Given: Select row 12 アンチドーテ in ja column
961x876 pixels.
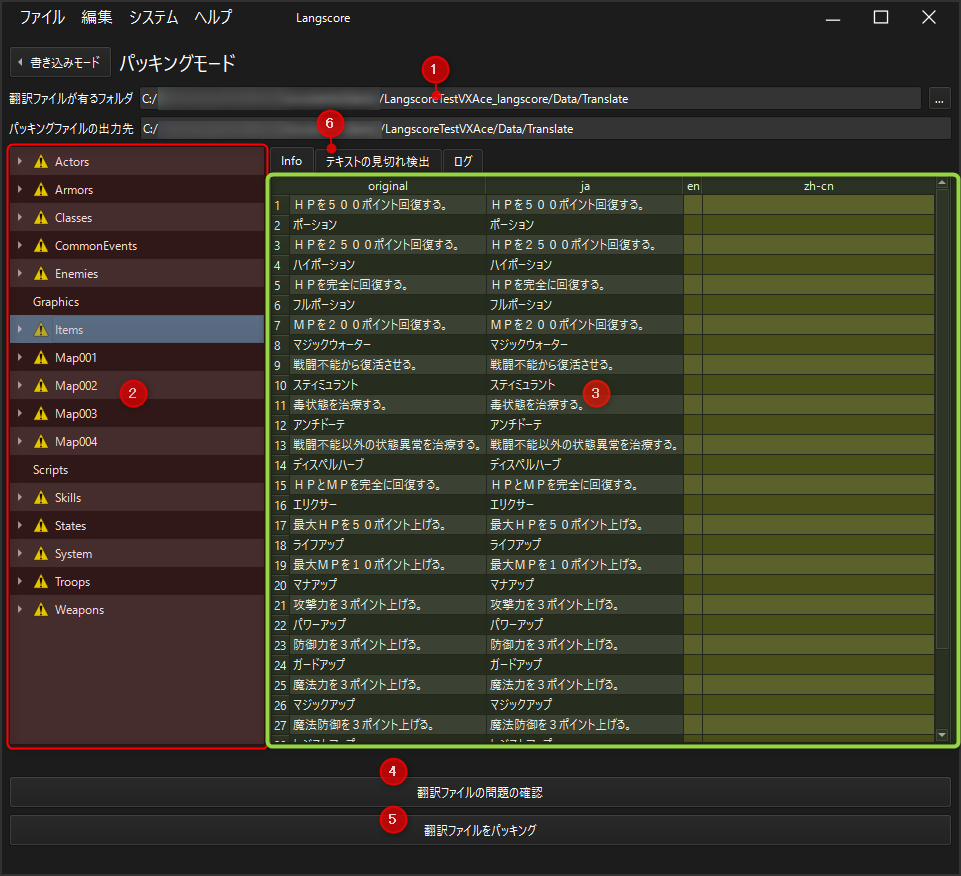Looking at the screenshot, I should point(585,425).
